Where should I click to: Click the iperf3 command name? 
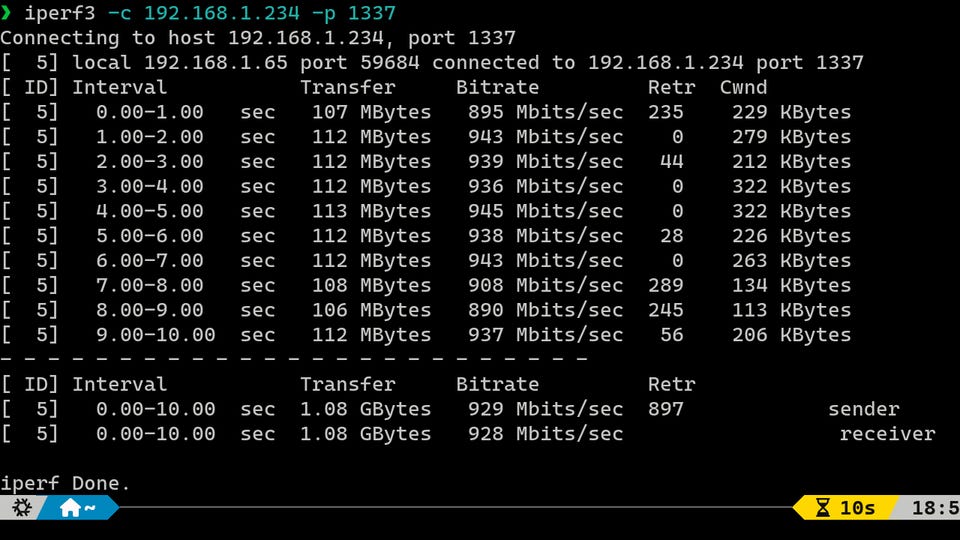(x=59, y=13)
